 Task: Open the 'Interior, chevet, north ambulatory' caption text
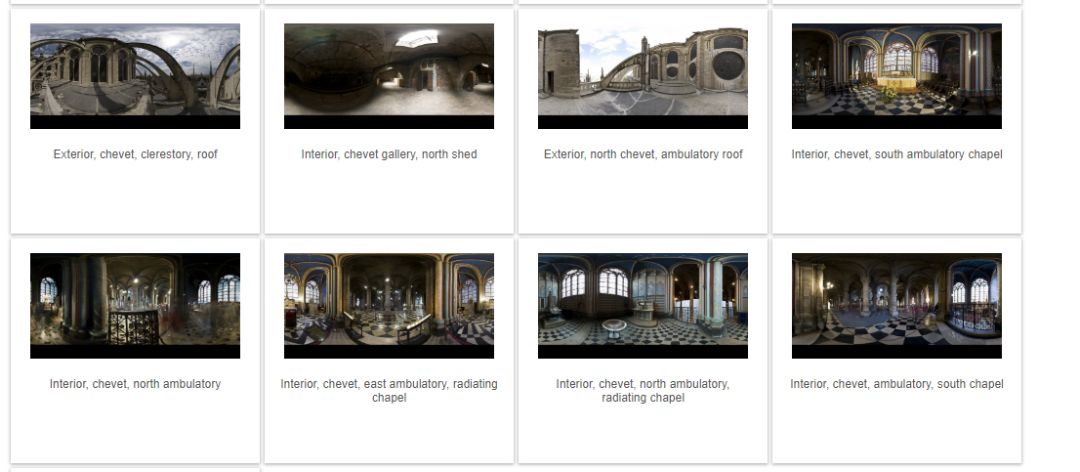tap(135, 384)
